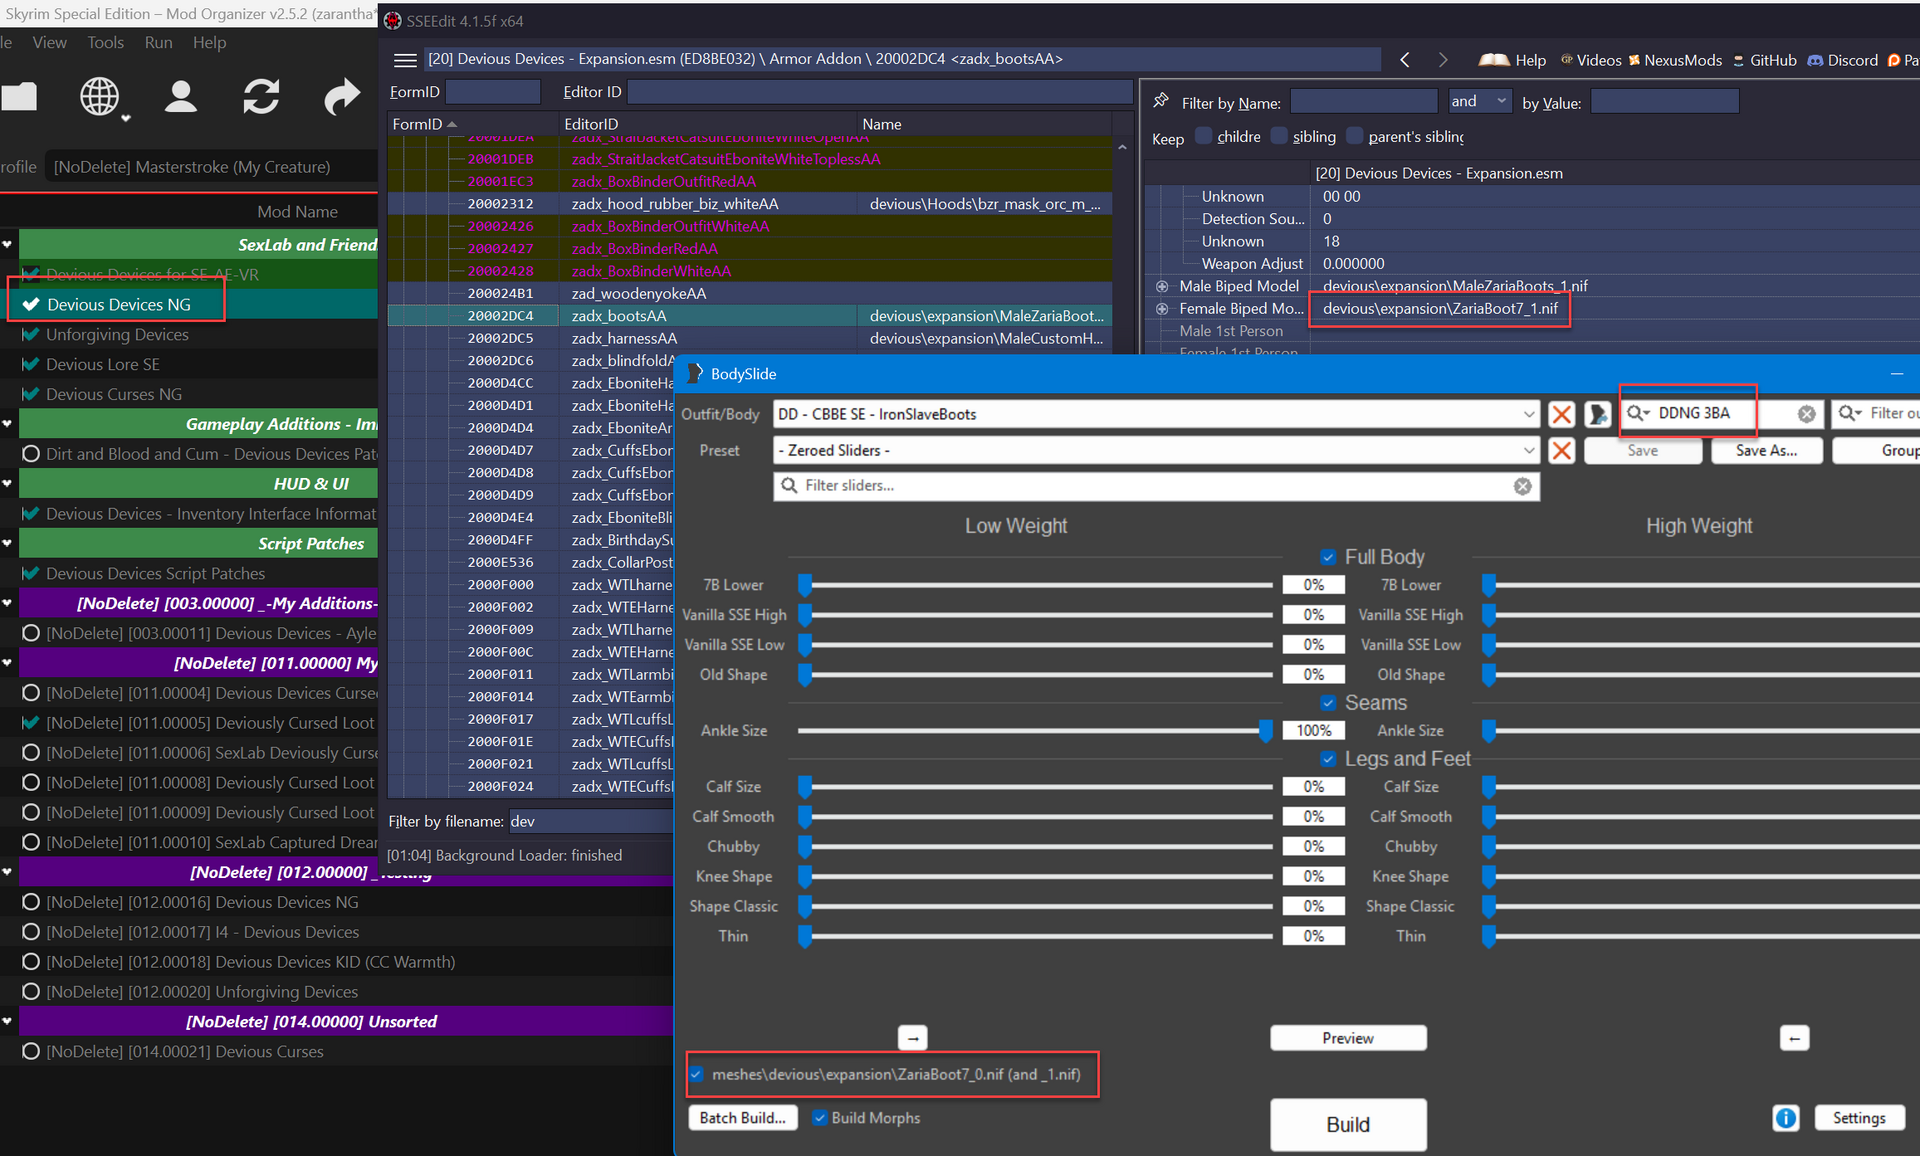Open the Videos link in SSEEdit

click(1591, 60)
